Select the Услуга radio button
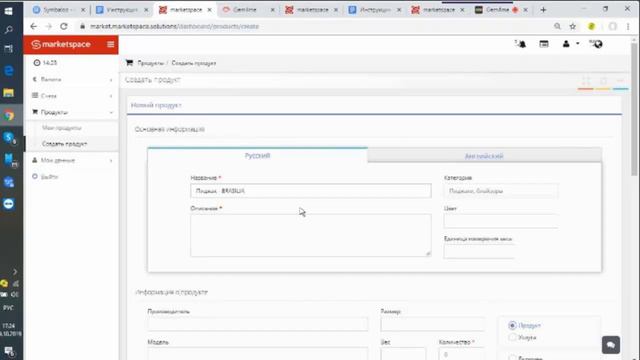The height and width of the screenshot is (360, 640). pos(512,338)
